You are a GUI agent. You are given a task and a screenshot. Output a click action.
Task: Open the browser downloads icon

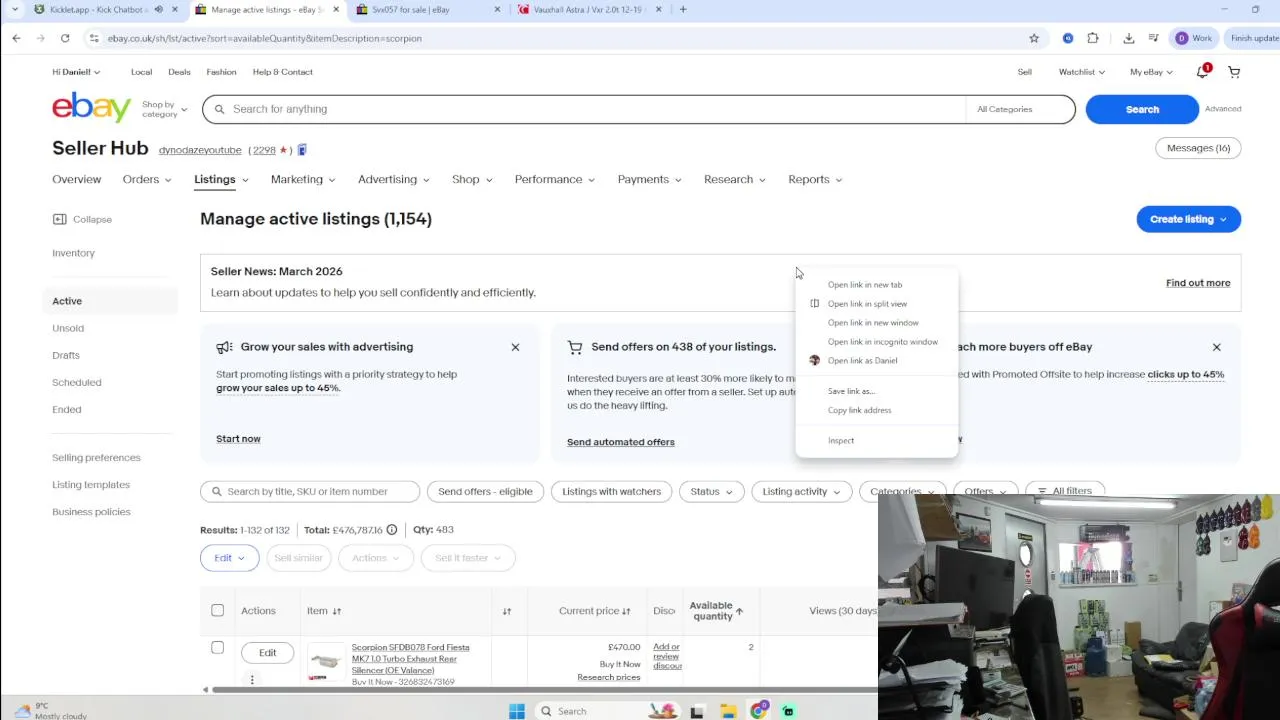[1129, 38]
